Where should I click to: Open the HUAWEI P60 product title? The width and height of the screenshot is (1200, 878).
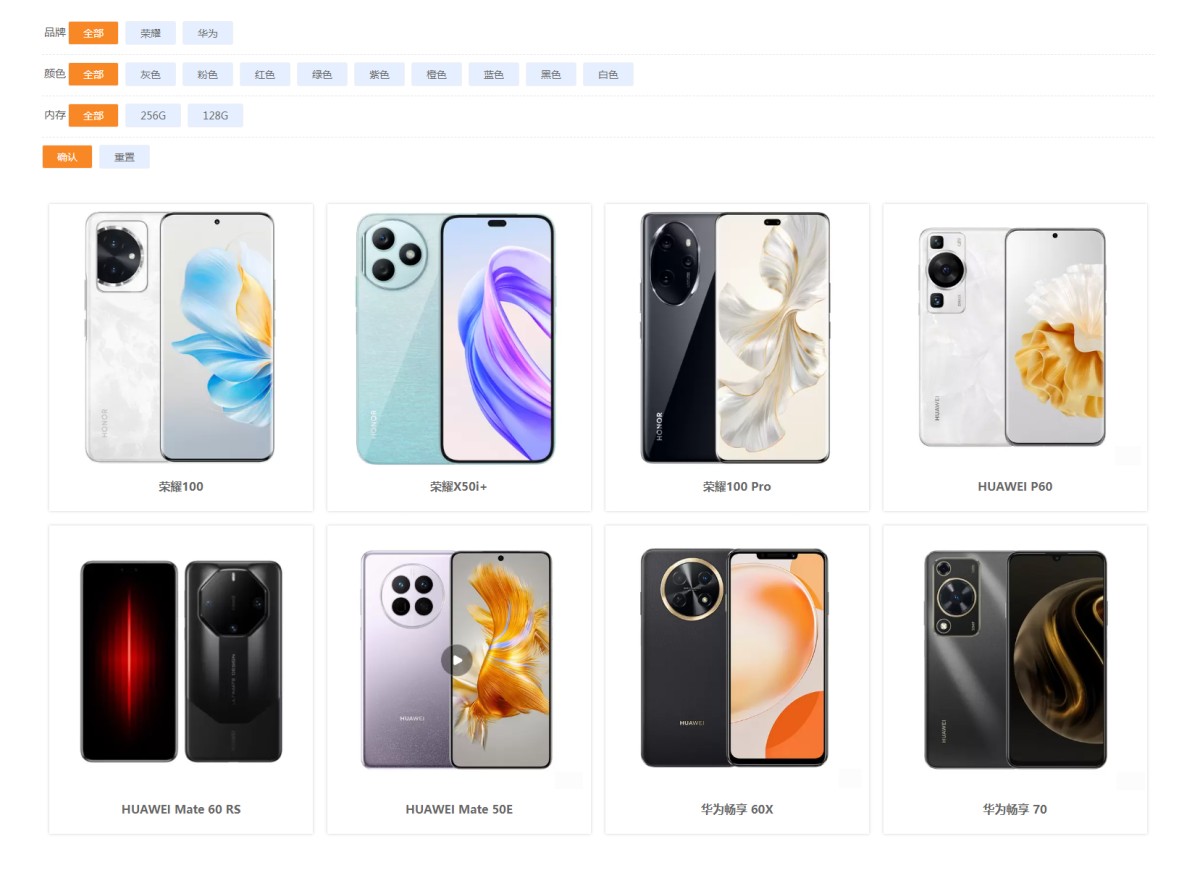1015,486
